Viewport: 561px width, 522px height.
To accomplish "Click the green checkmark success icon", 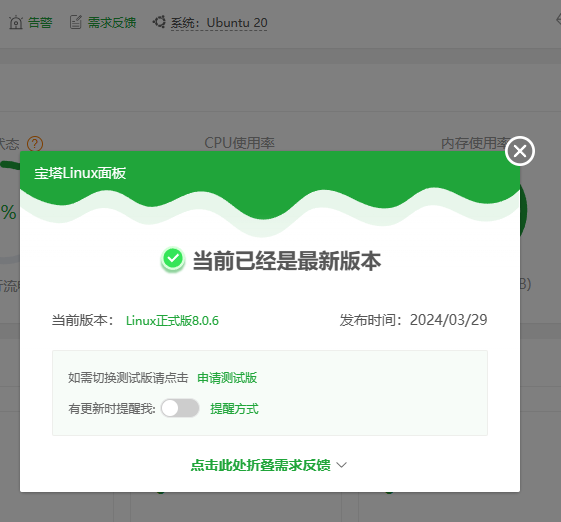I will 173,259.
